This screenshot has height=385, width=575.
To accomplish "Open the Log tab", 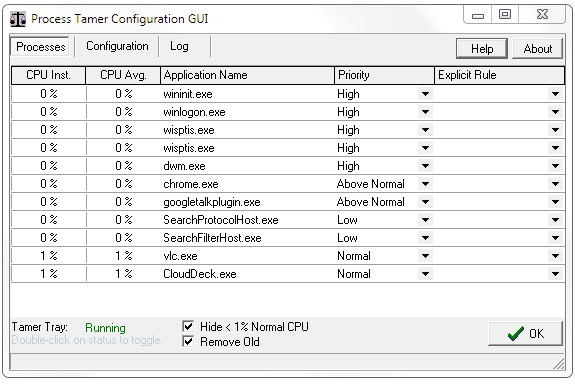I will click(179, 46).
